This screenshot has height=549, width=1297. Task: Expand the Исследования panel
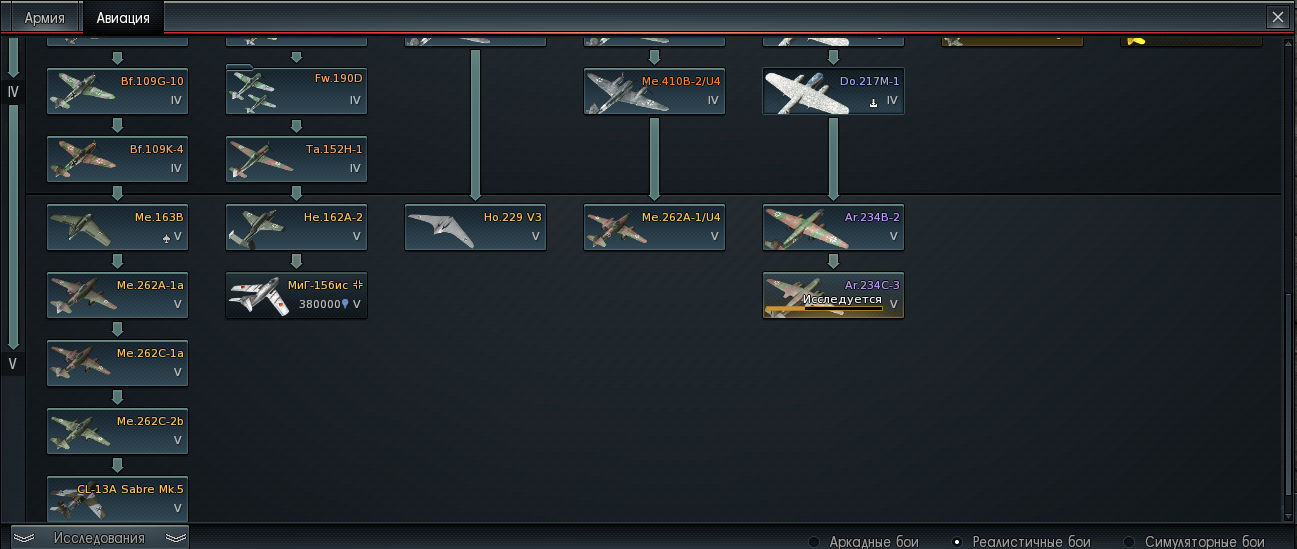click(99, 538)
